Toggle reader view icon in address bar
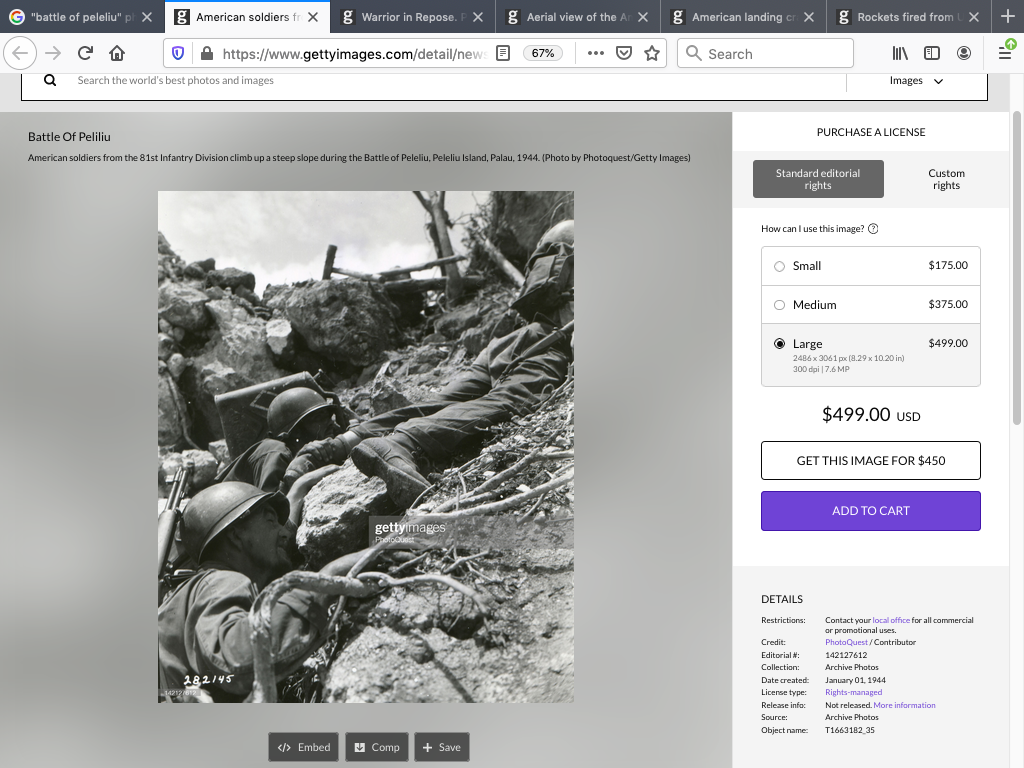This screenshot has height=768, width=1024. pyautogui.click(x=504, y=54)
